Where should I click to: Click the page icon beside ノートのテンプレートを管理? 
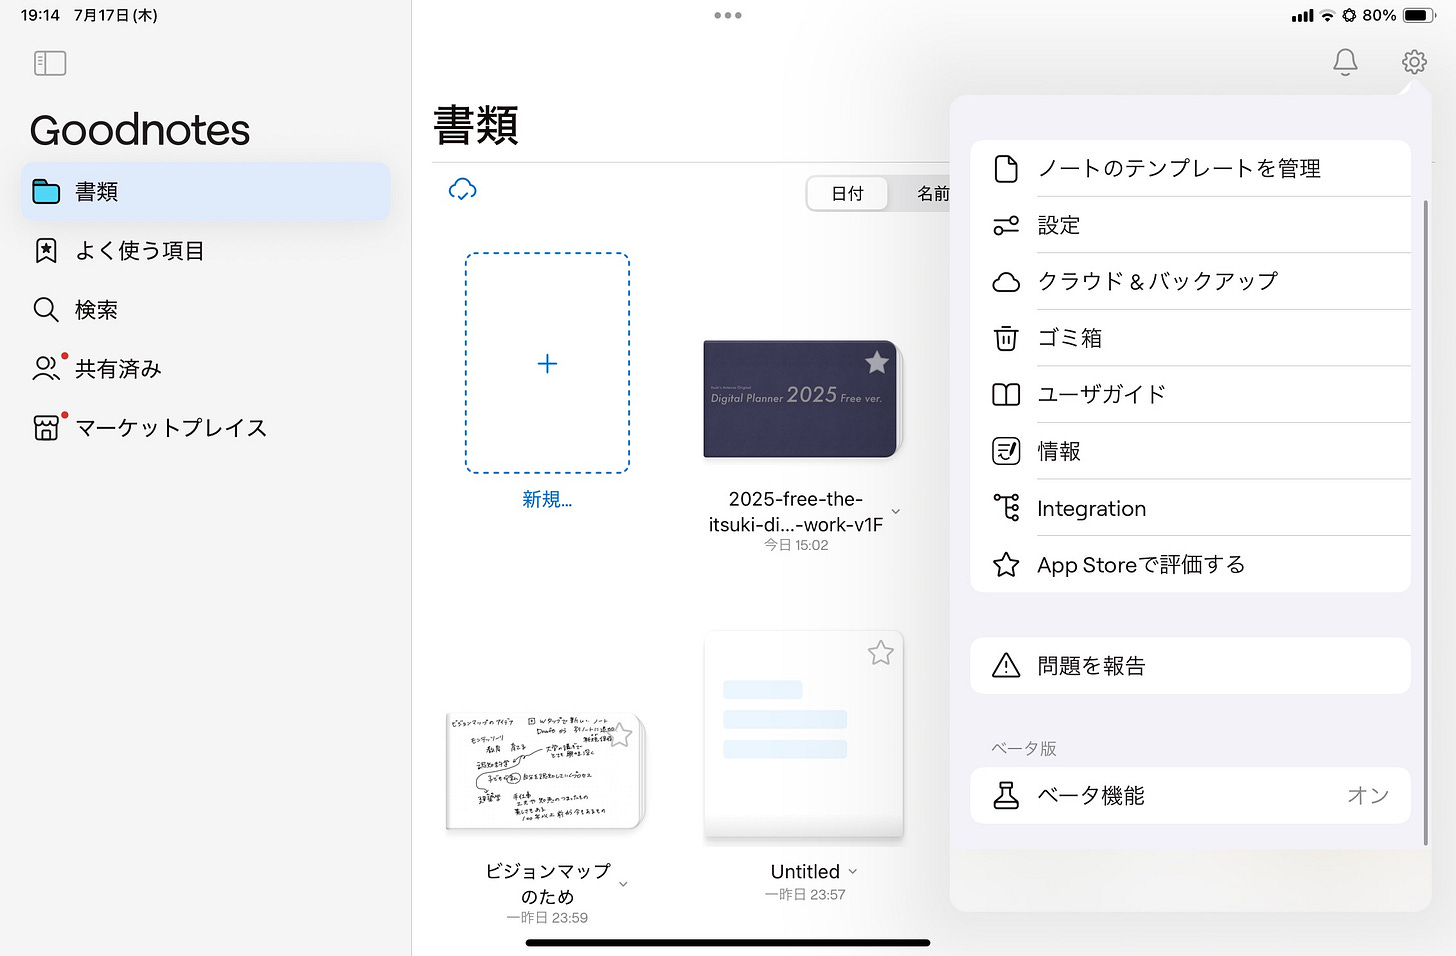(x=1006, y=168)
